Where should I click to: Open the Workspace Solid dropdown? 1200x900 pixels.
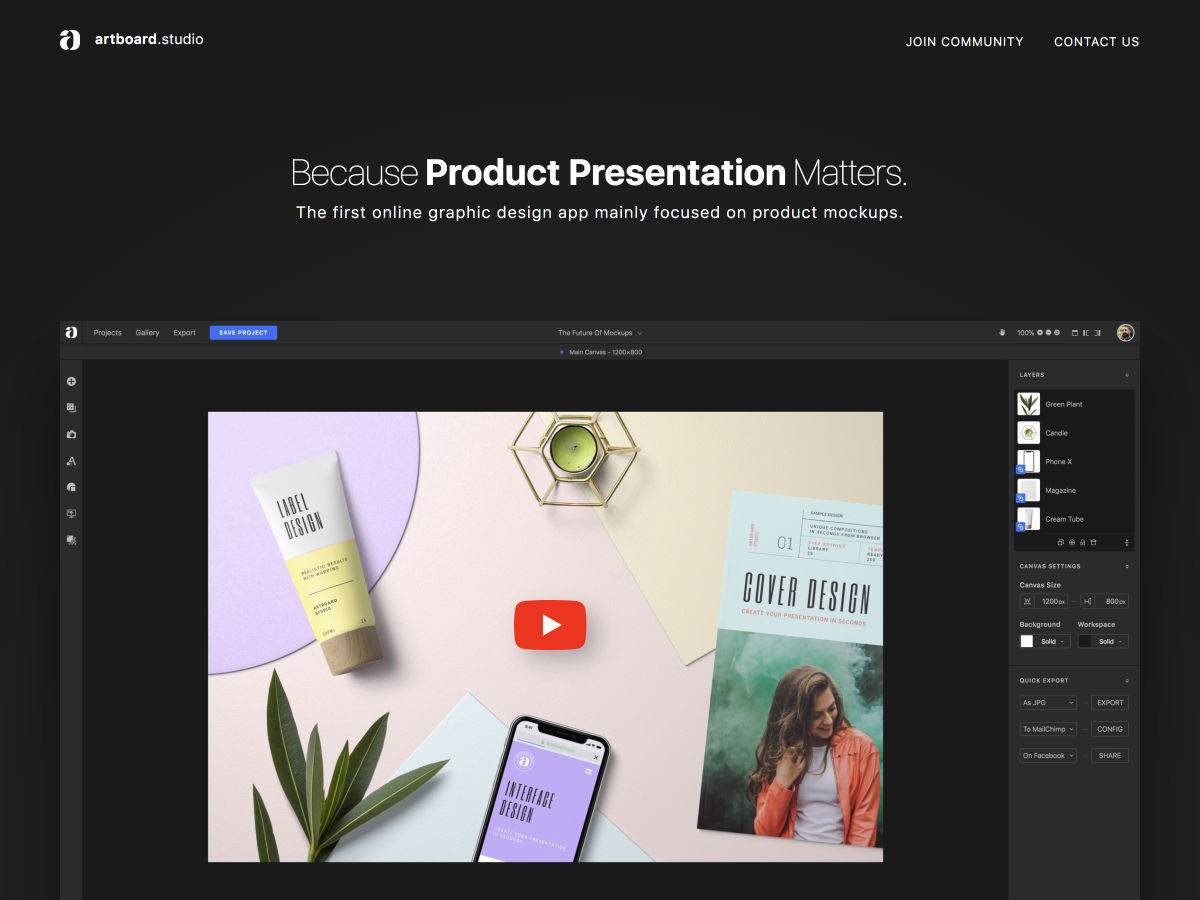tap(1111, 641)
